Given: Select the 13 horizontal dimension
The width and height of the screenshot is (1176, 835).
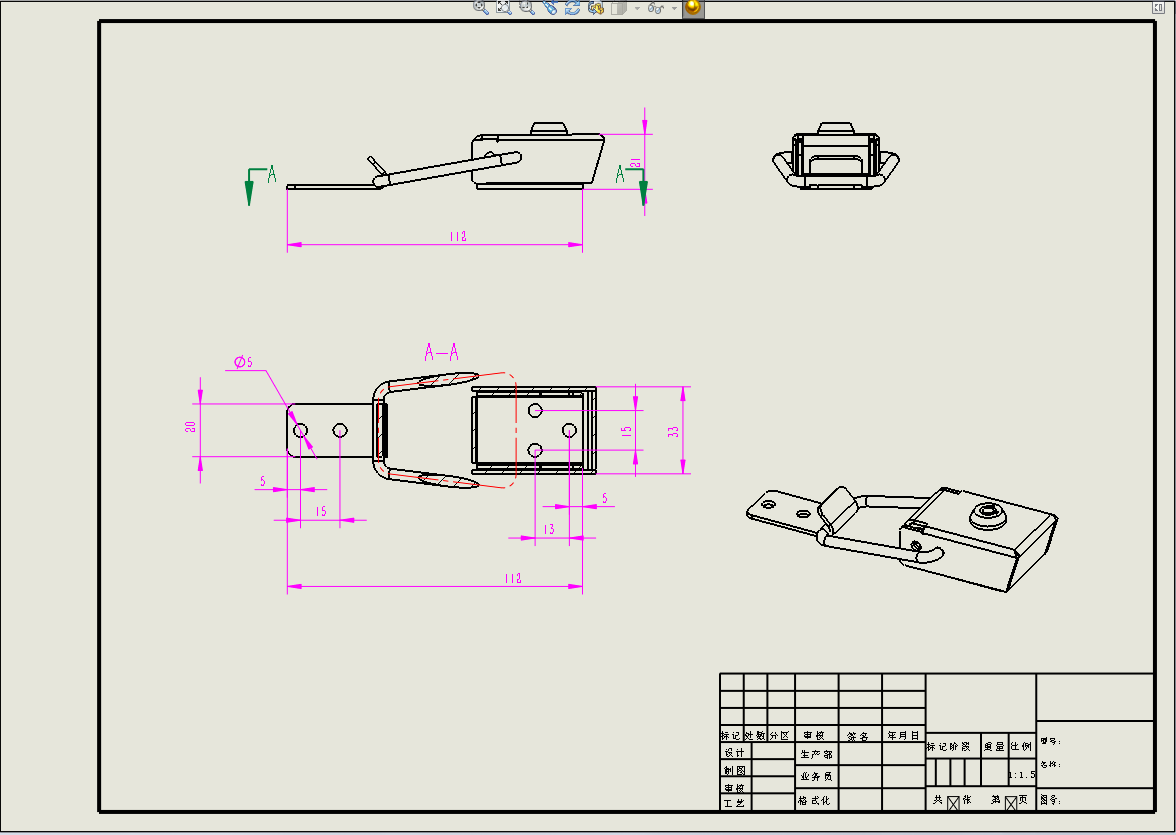Looking at the screenshot, I should click(549, 529).
